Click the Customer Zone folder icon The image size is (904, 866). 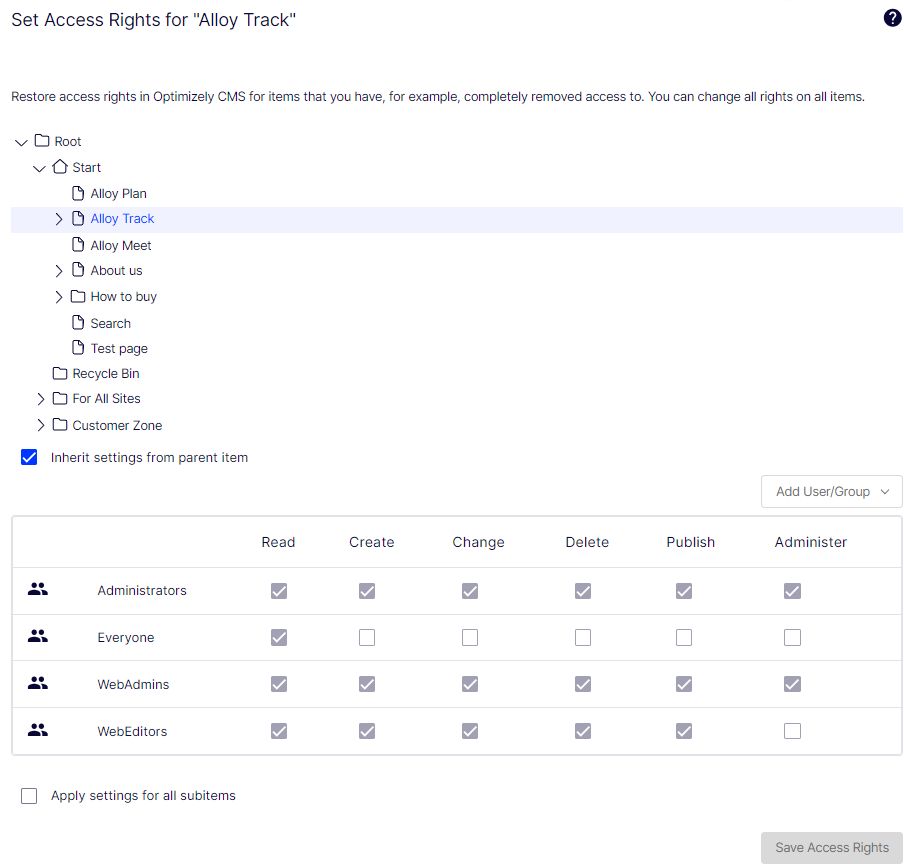tap(60, 425)
